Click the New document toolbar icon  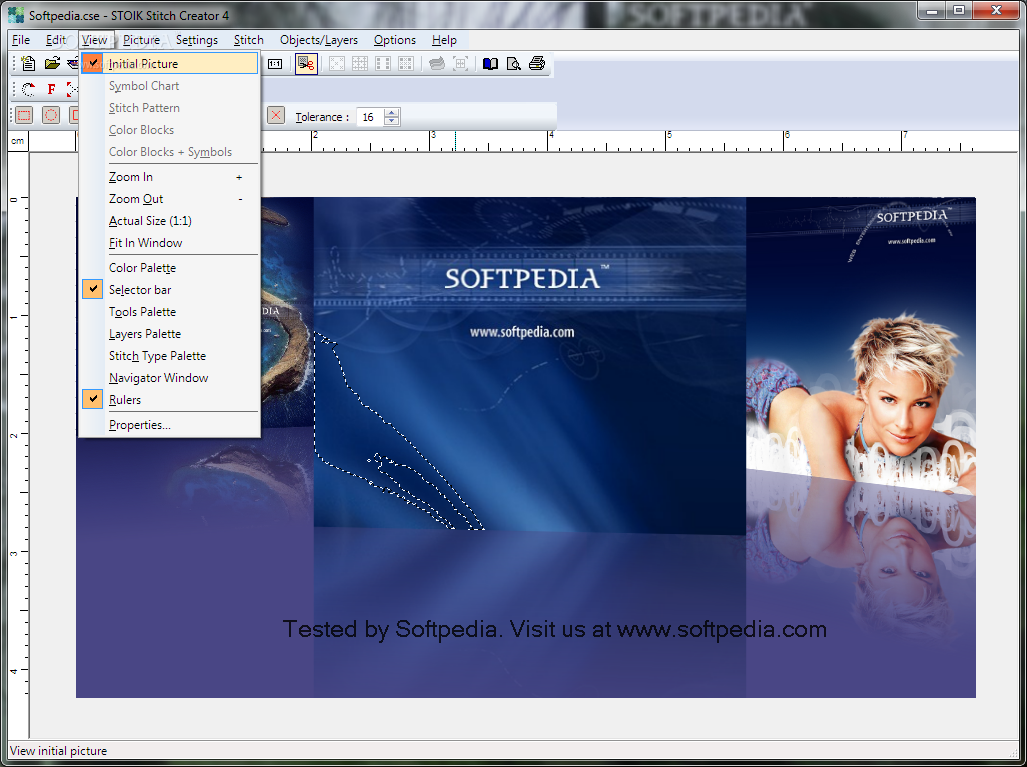28,64
